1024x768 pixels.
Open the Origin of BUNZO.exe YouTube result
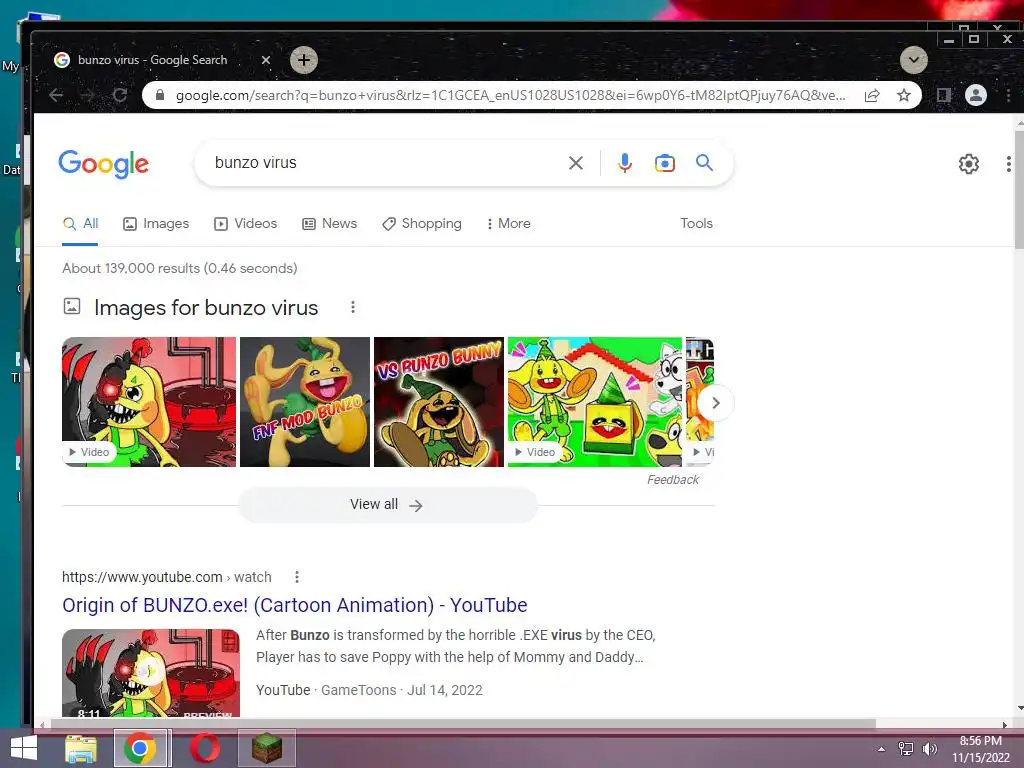295,605
